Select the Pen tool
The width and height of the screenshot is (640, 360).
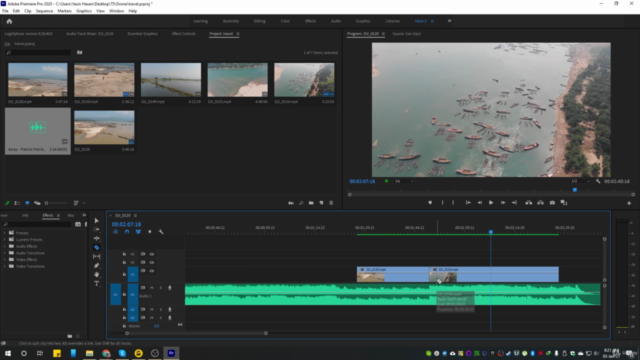coord(97,266)
